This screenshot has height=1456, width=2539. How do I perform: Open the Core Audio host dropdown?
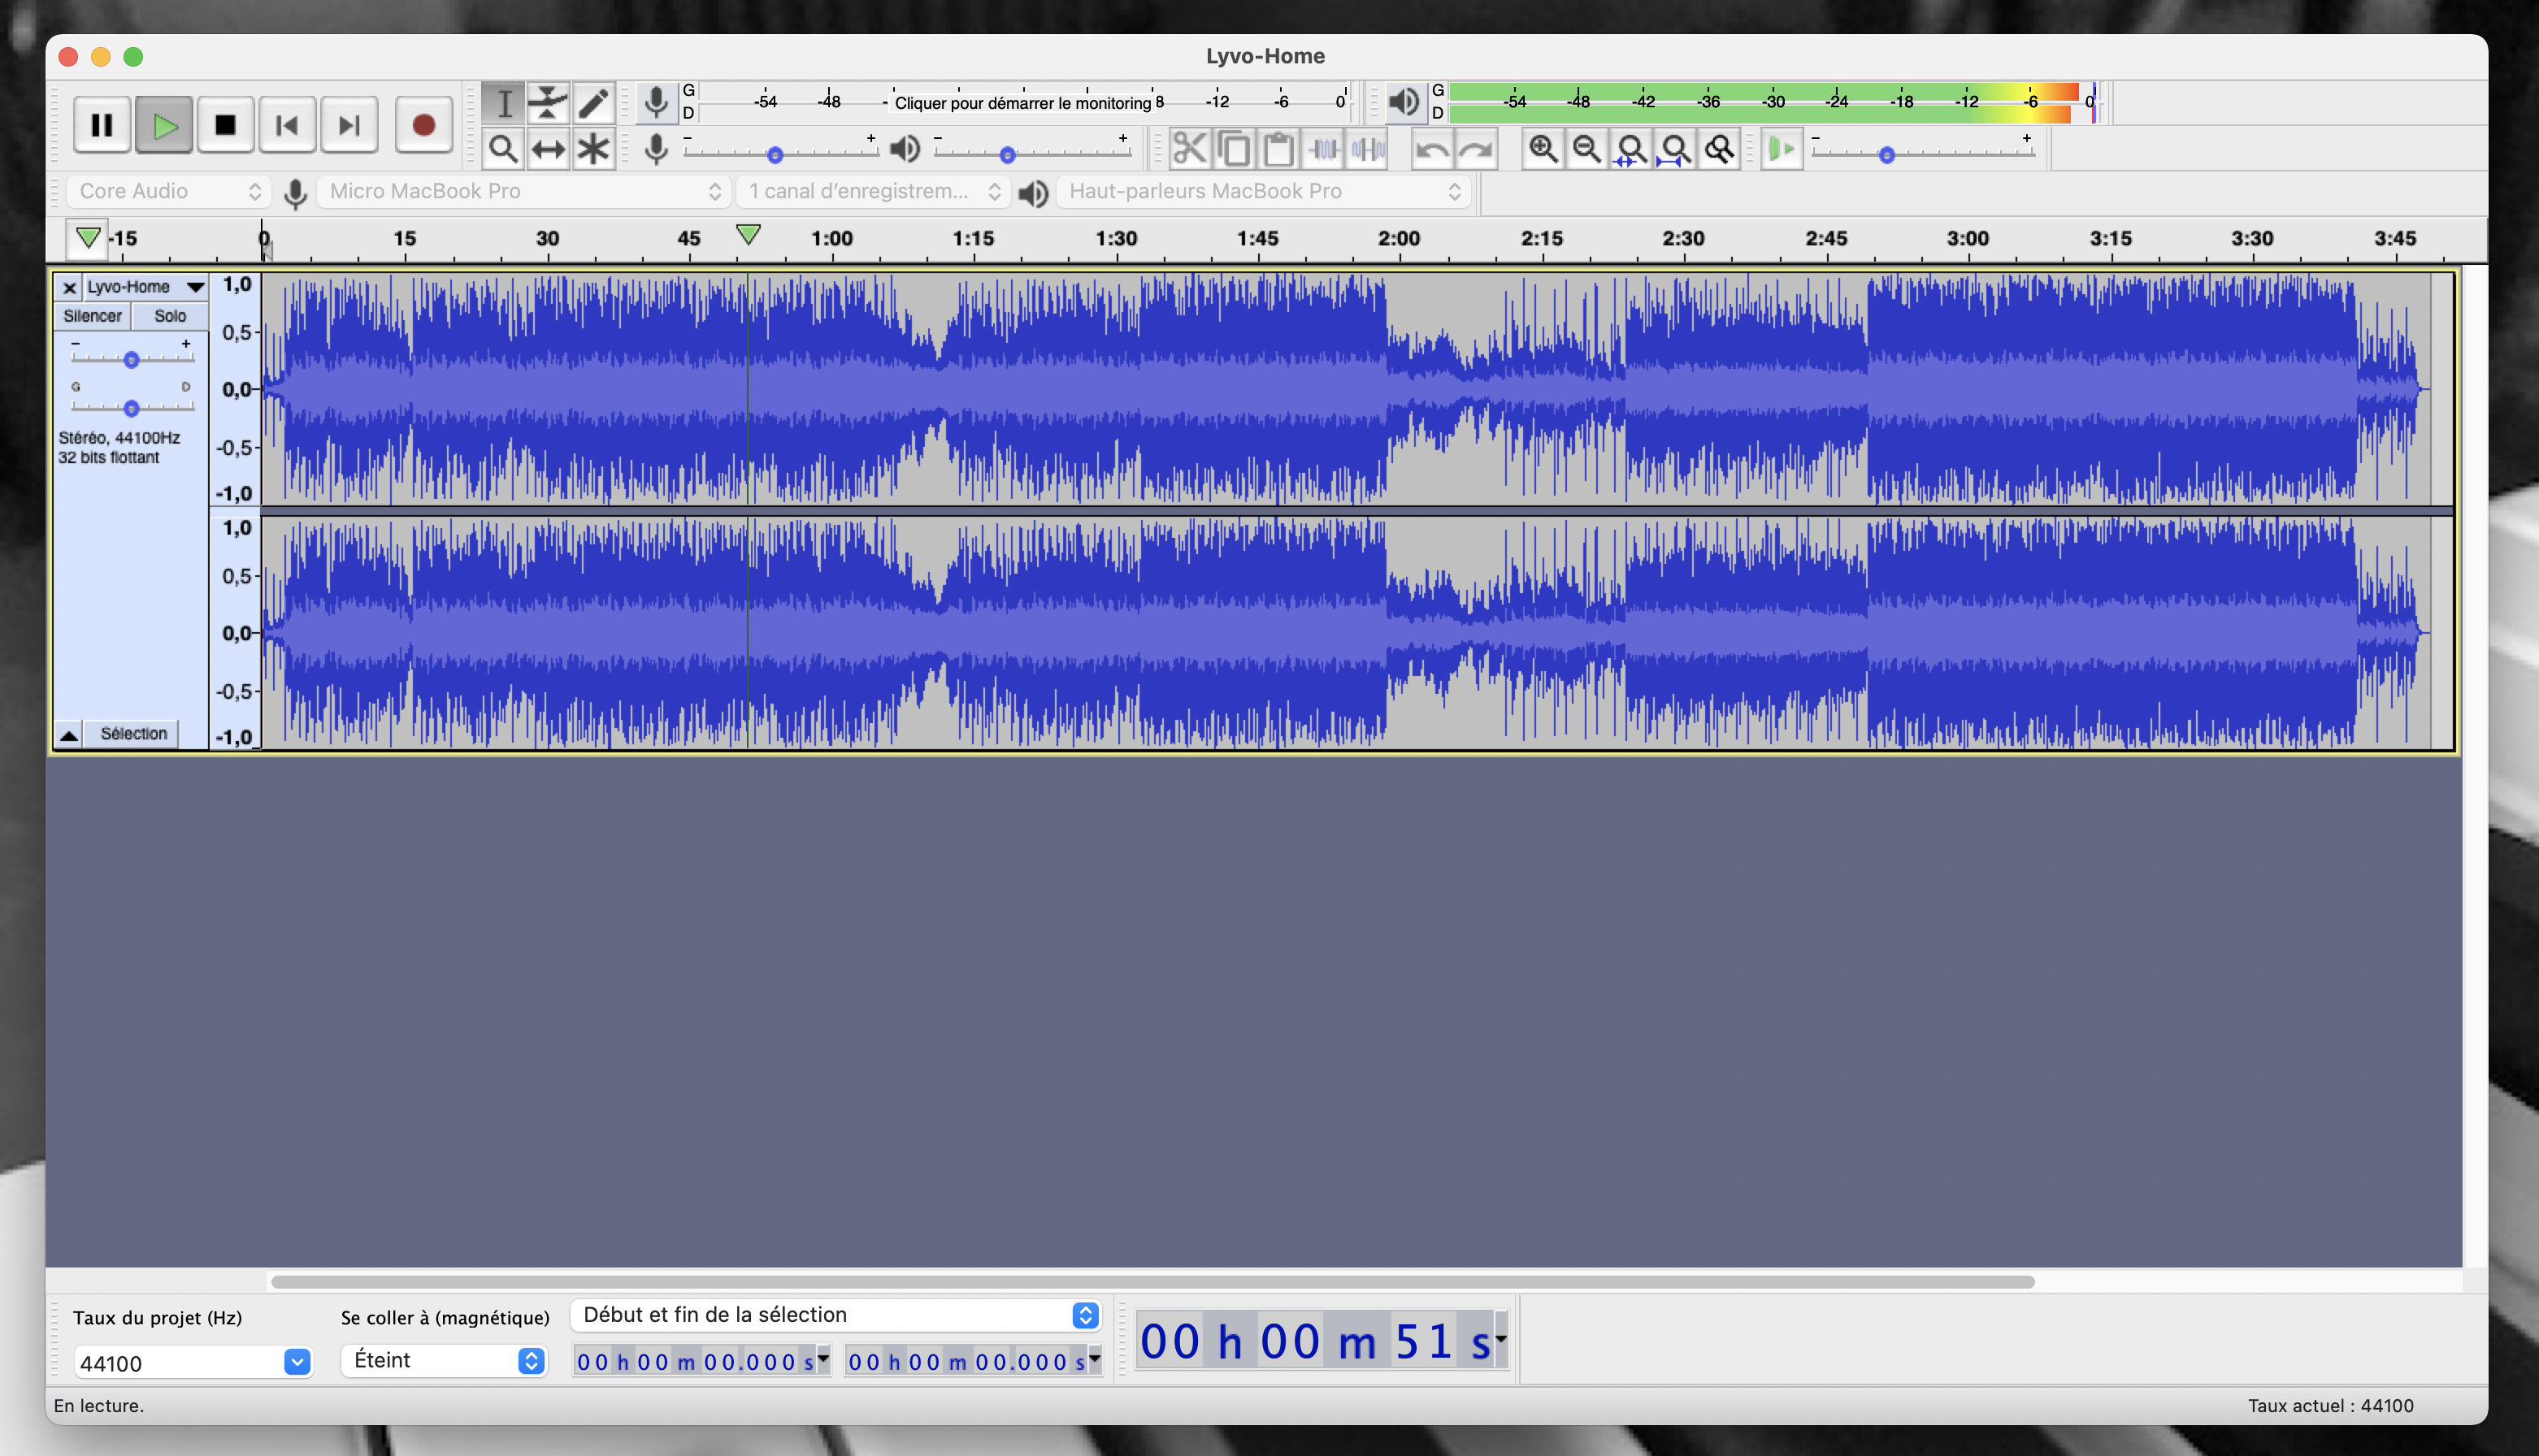point(168,191)
